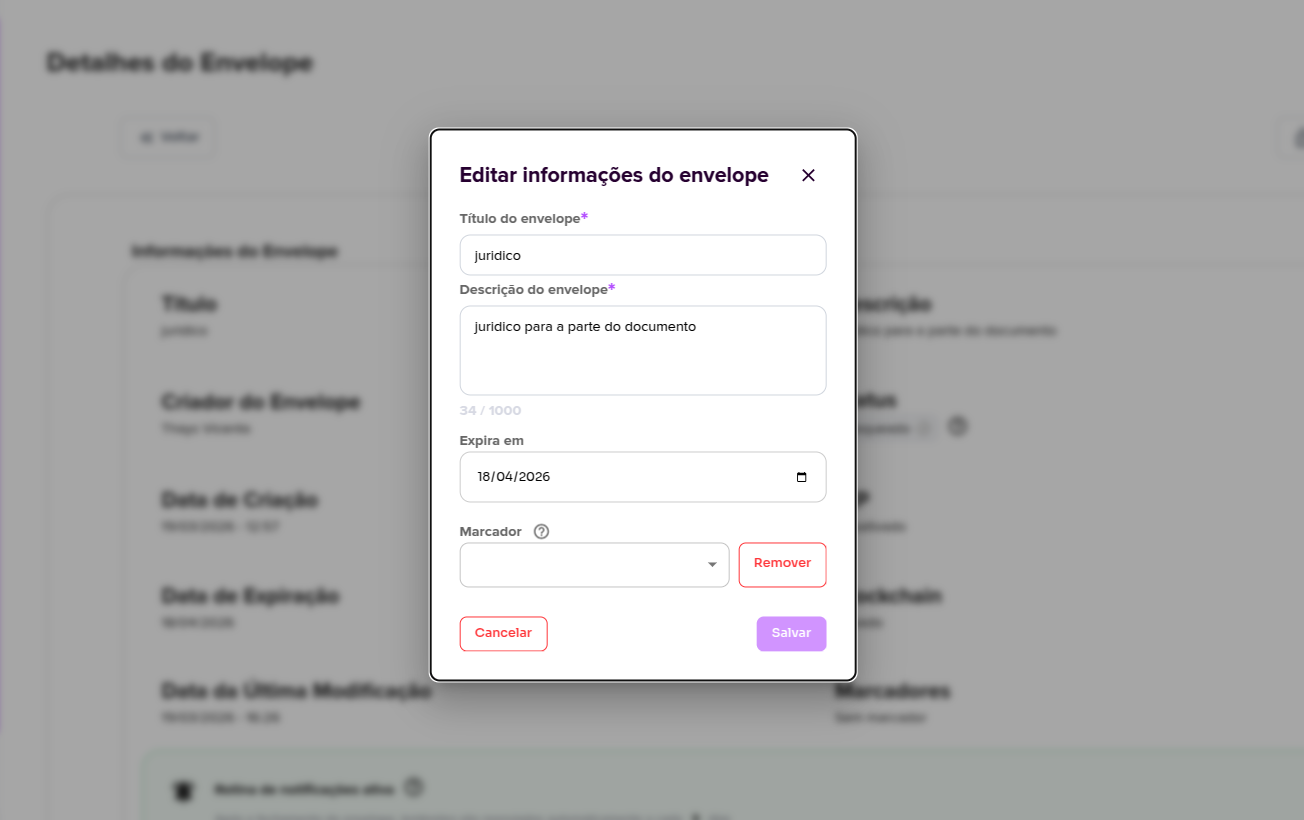Select the year 2026 in Expira em
The image size is (1304, 820).
click(534, 477)
